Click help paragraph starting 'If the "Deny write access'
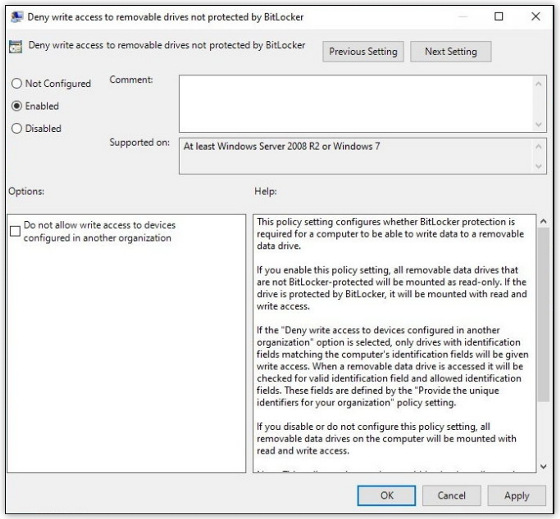Screen dimensions: 560x519 tap(392, 366)
